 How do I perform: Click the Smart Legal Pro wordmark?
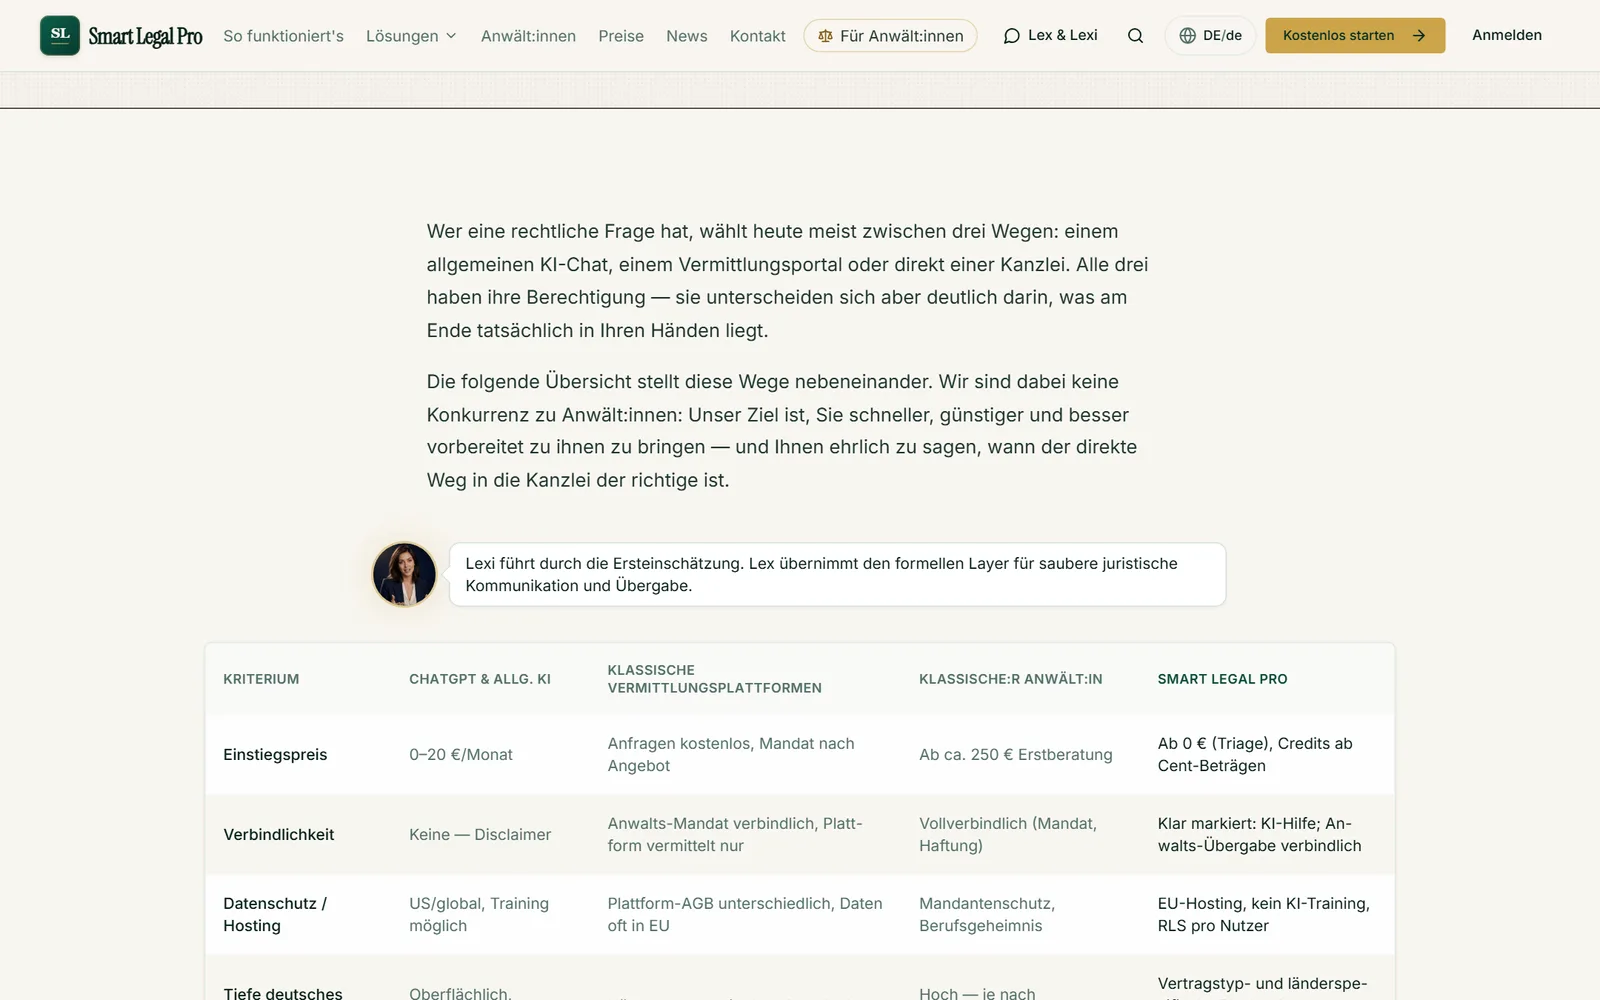(x=145, y=36)
